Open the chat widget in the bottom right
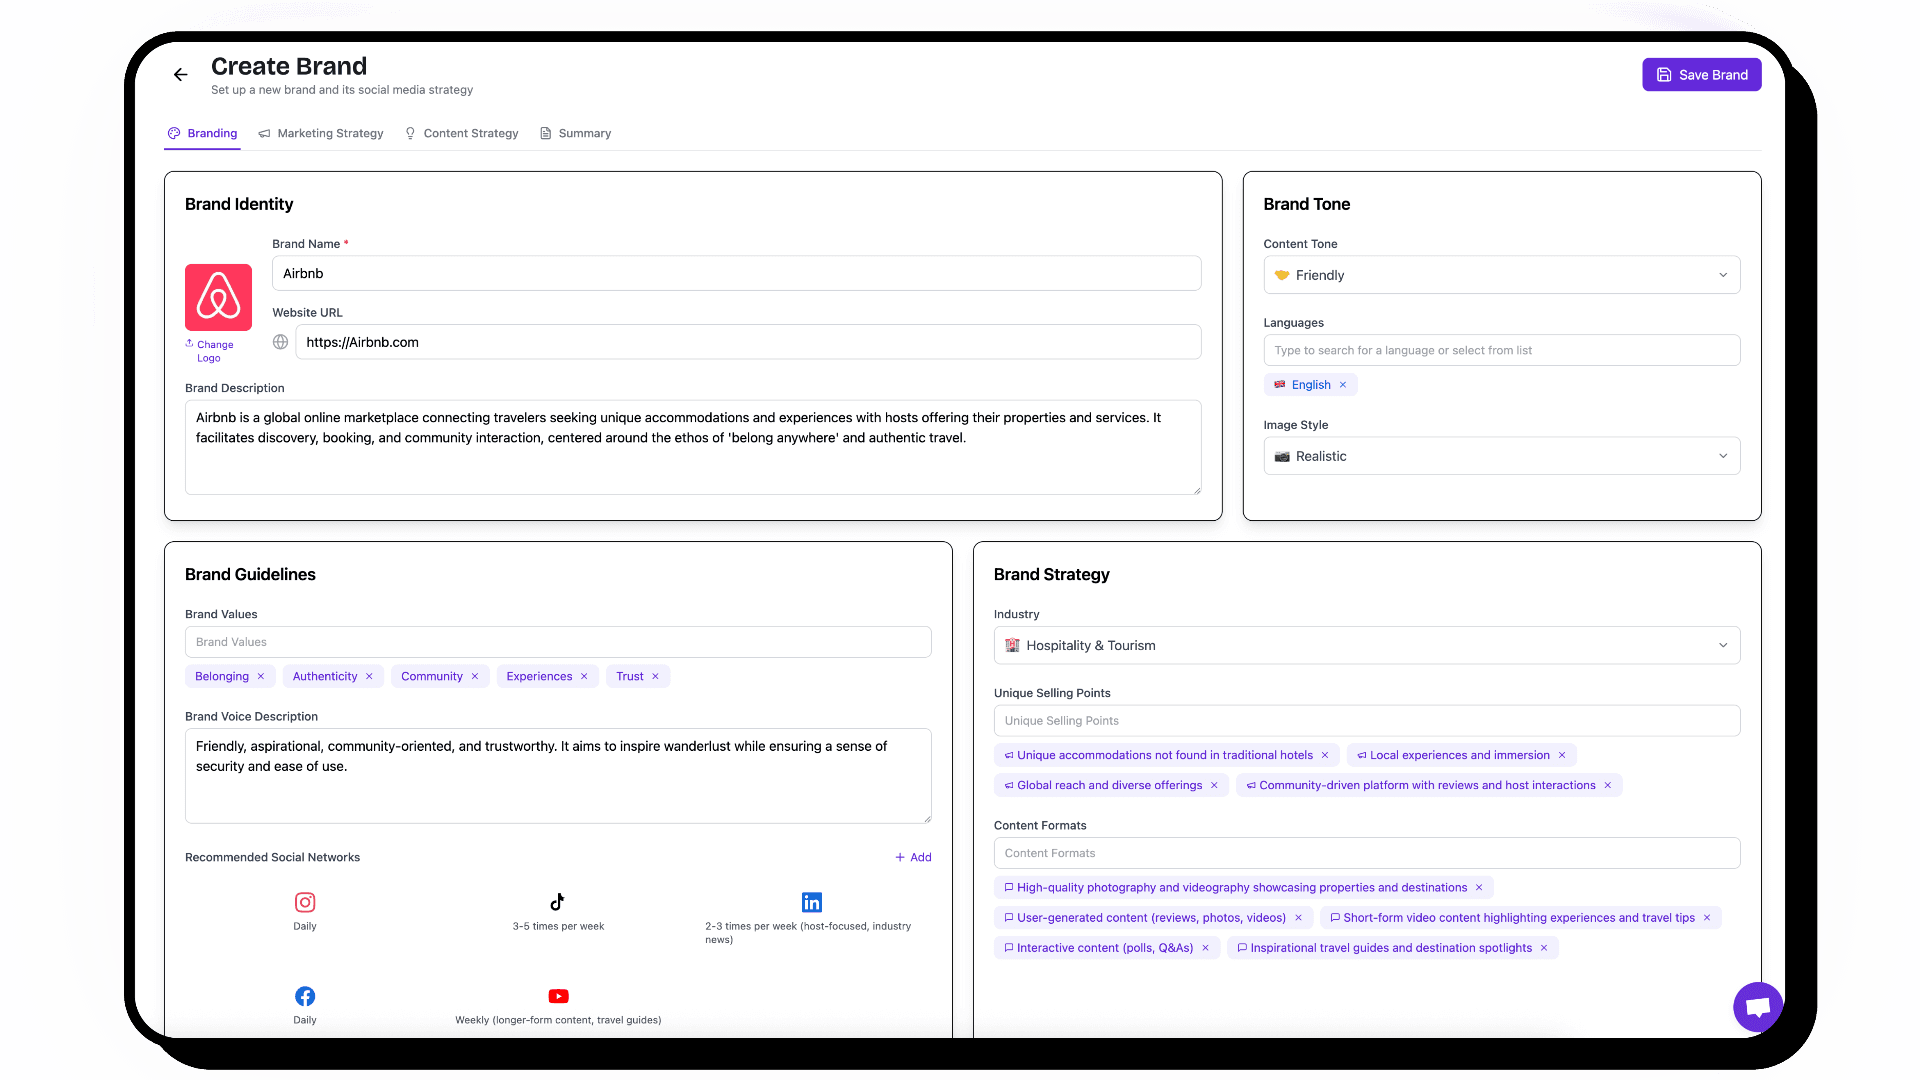 pyautogui.click(x=1757, y=1006)
